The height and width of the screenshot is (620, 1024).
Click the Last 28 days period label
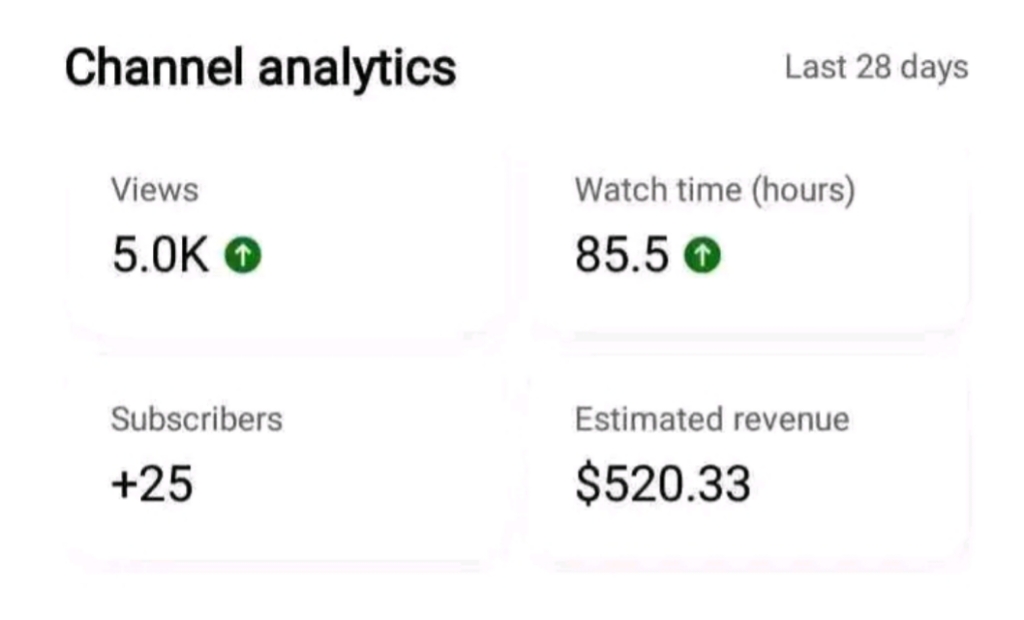[876, 68]
